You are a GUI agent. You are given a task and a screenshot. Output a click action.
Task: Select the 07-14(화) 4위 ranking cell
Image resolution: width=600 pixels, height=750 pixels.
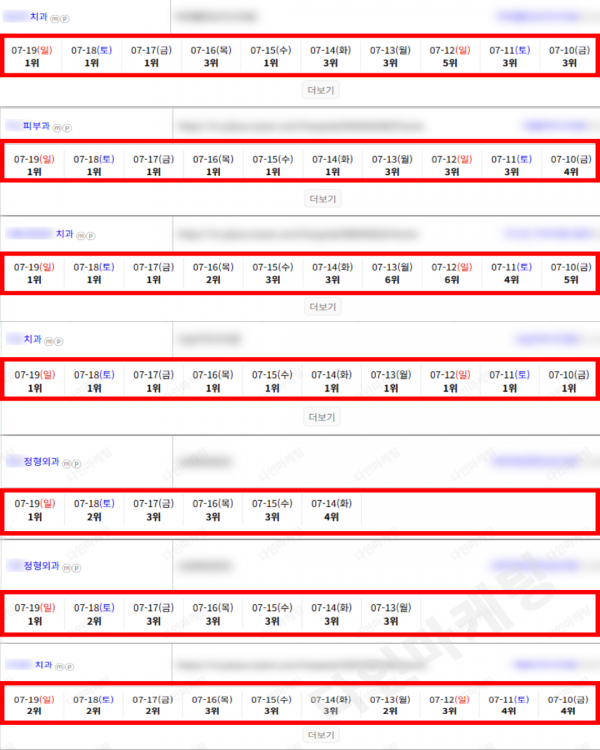(332, 510)
